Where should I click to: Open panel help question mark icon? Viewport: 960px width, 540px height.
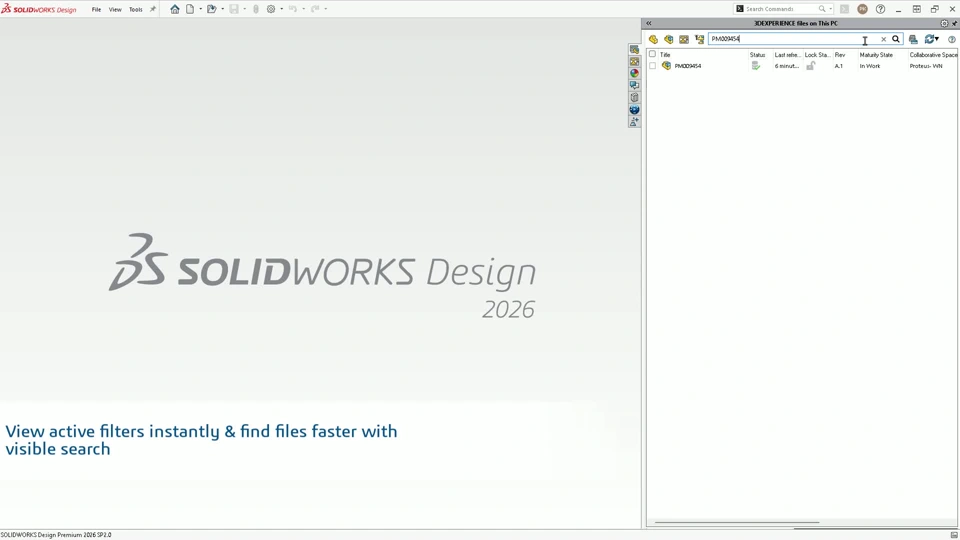[951, 39]
